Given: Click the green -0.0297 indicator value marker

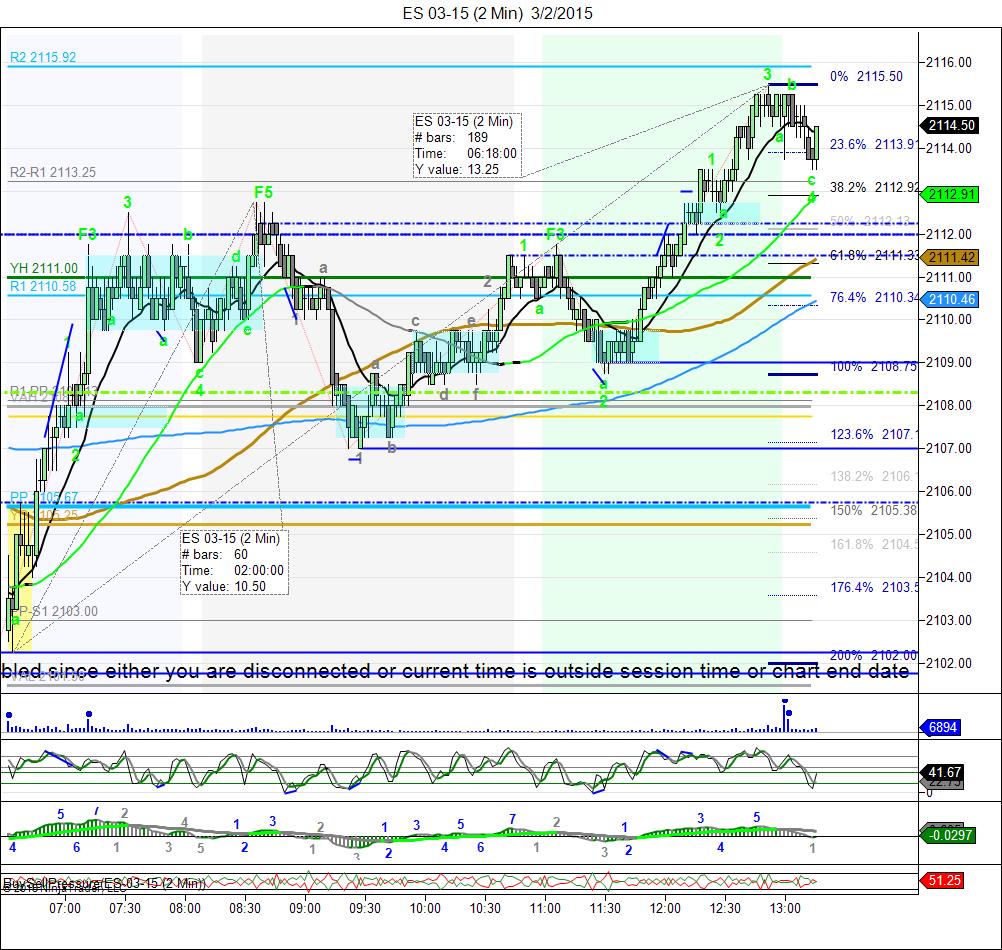Looking at the screenshot, I should pyautogui.click(x=949, y=835).
